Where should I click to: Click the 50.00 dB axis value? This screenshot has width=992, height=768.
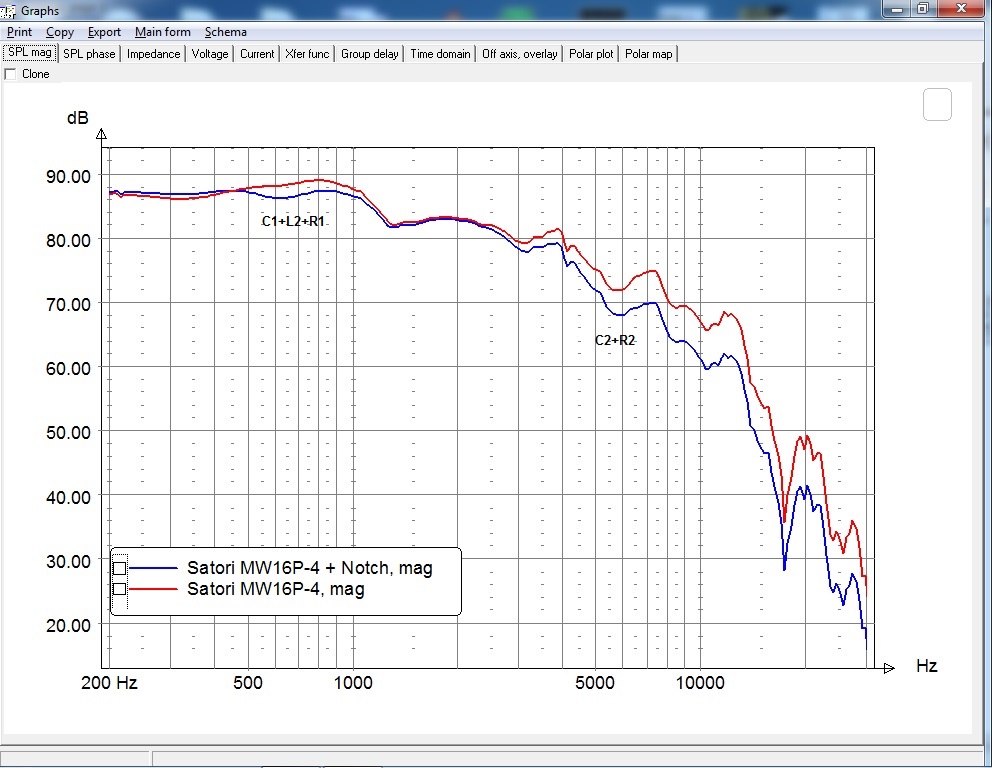click(68, 433)
